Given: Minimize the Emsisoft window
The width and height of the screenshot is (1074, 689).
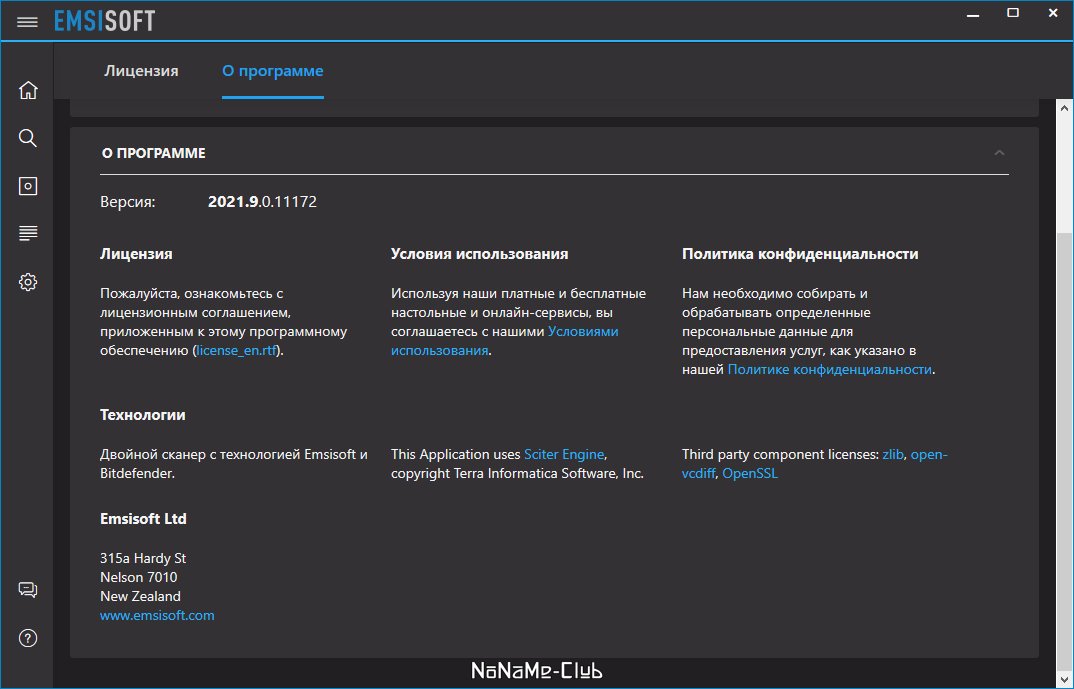Looking at the screenshot, I should 973,14.
